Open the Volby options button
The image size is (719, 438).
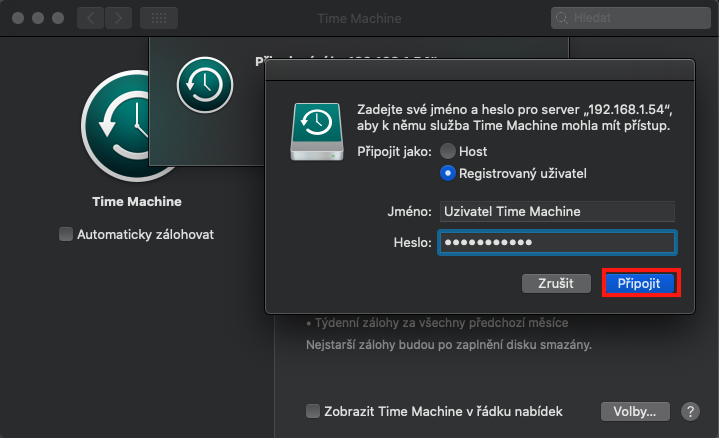pyautogui.click(x=635, y=411)
